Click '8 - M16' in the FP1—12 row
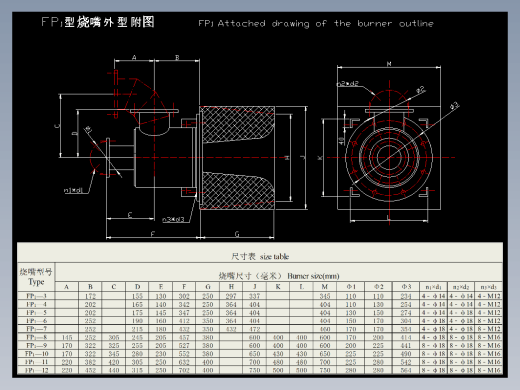 pos(489,370)
